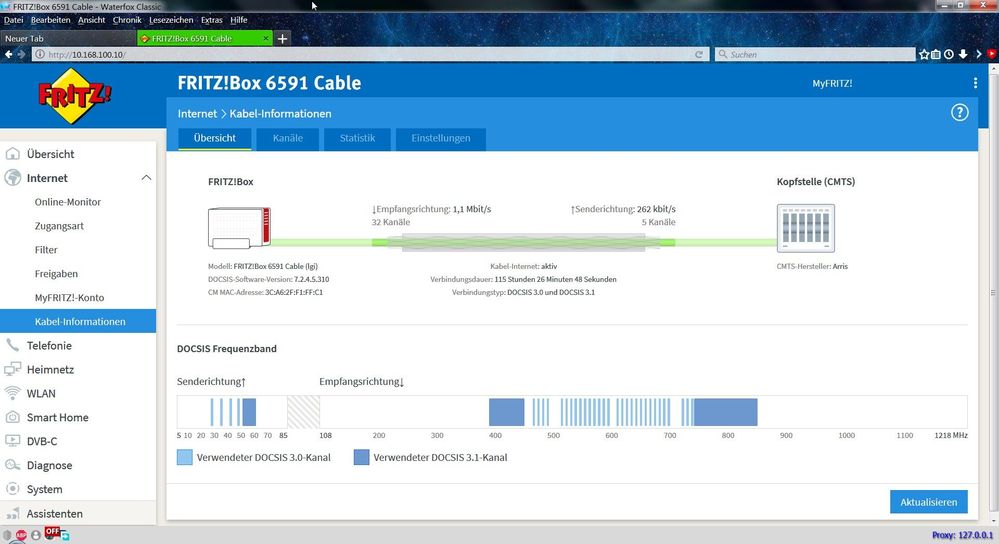This screenshot has width=999, height=544.
Task: Open the Bearbeiten menu
Action: [x=50, y=20]
